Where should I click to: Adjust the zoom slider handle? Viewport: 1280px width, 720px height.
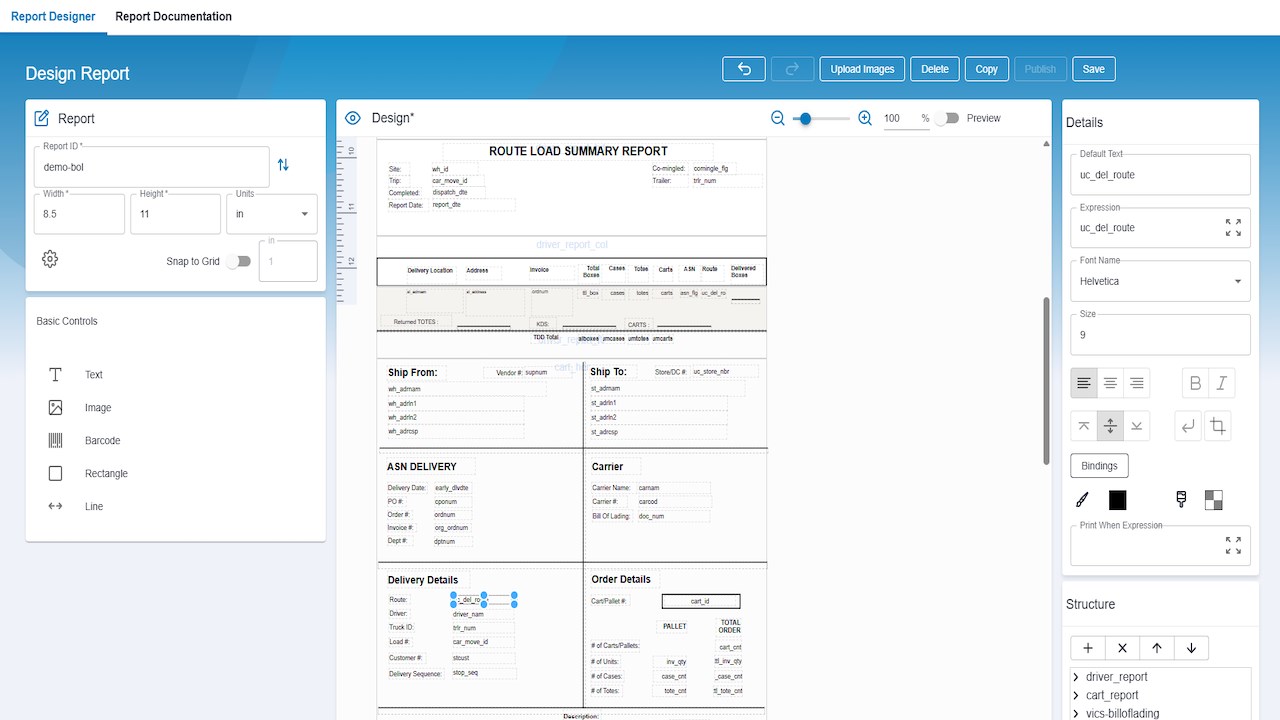pyautogui.click(x=805, y=118)
